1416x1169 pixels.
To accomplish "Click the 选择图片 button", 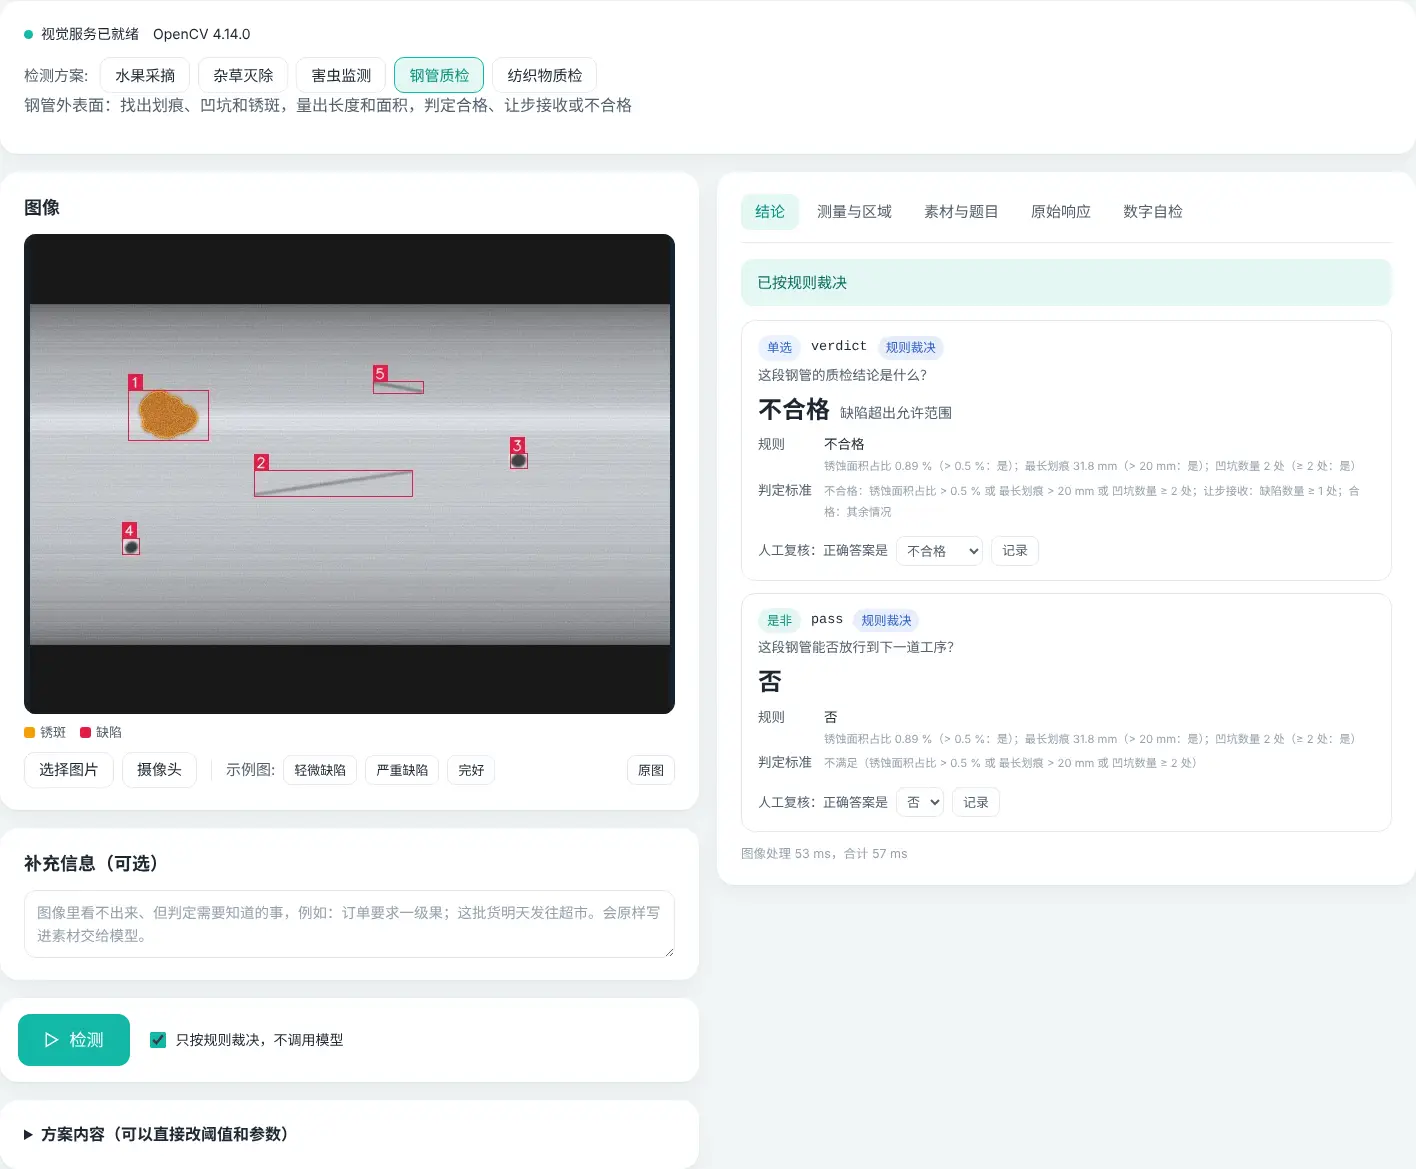I will click(x=69, y=770).
